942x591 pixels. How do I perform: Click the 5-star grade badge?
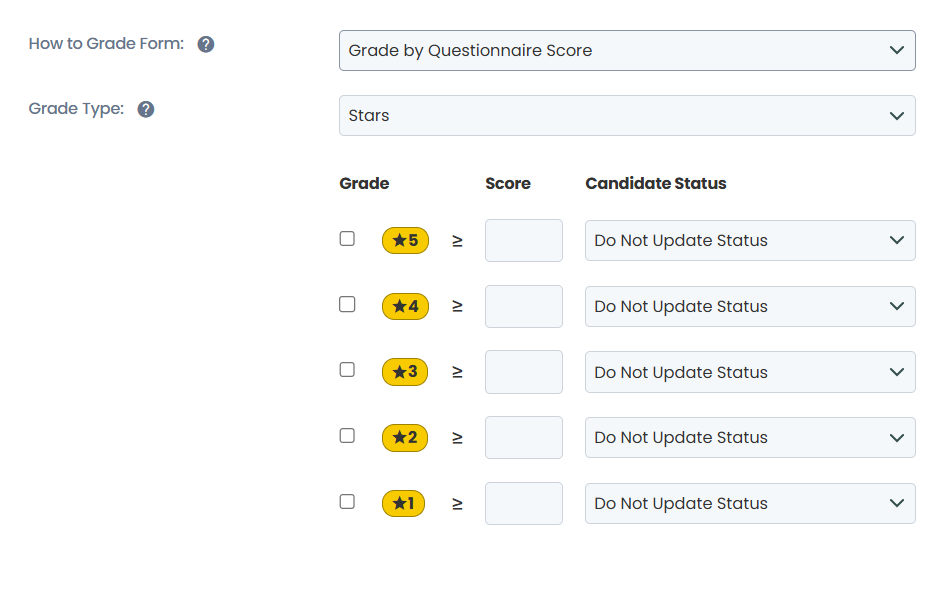pyautogui.click(x=406, y=240)
